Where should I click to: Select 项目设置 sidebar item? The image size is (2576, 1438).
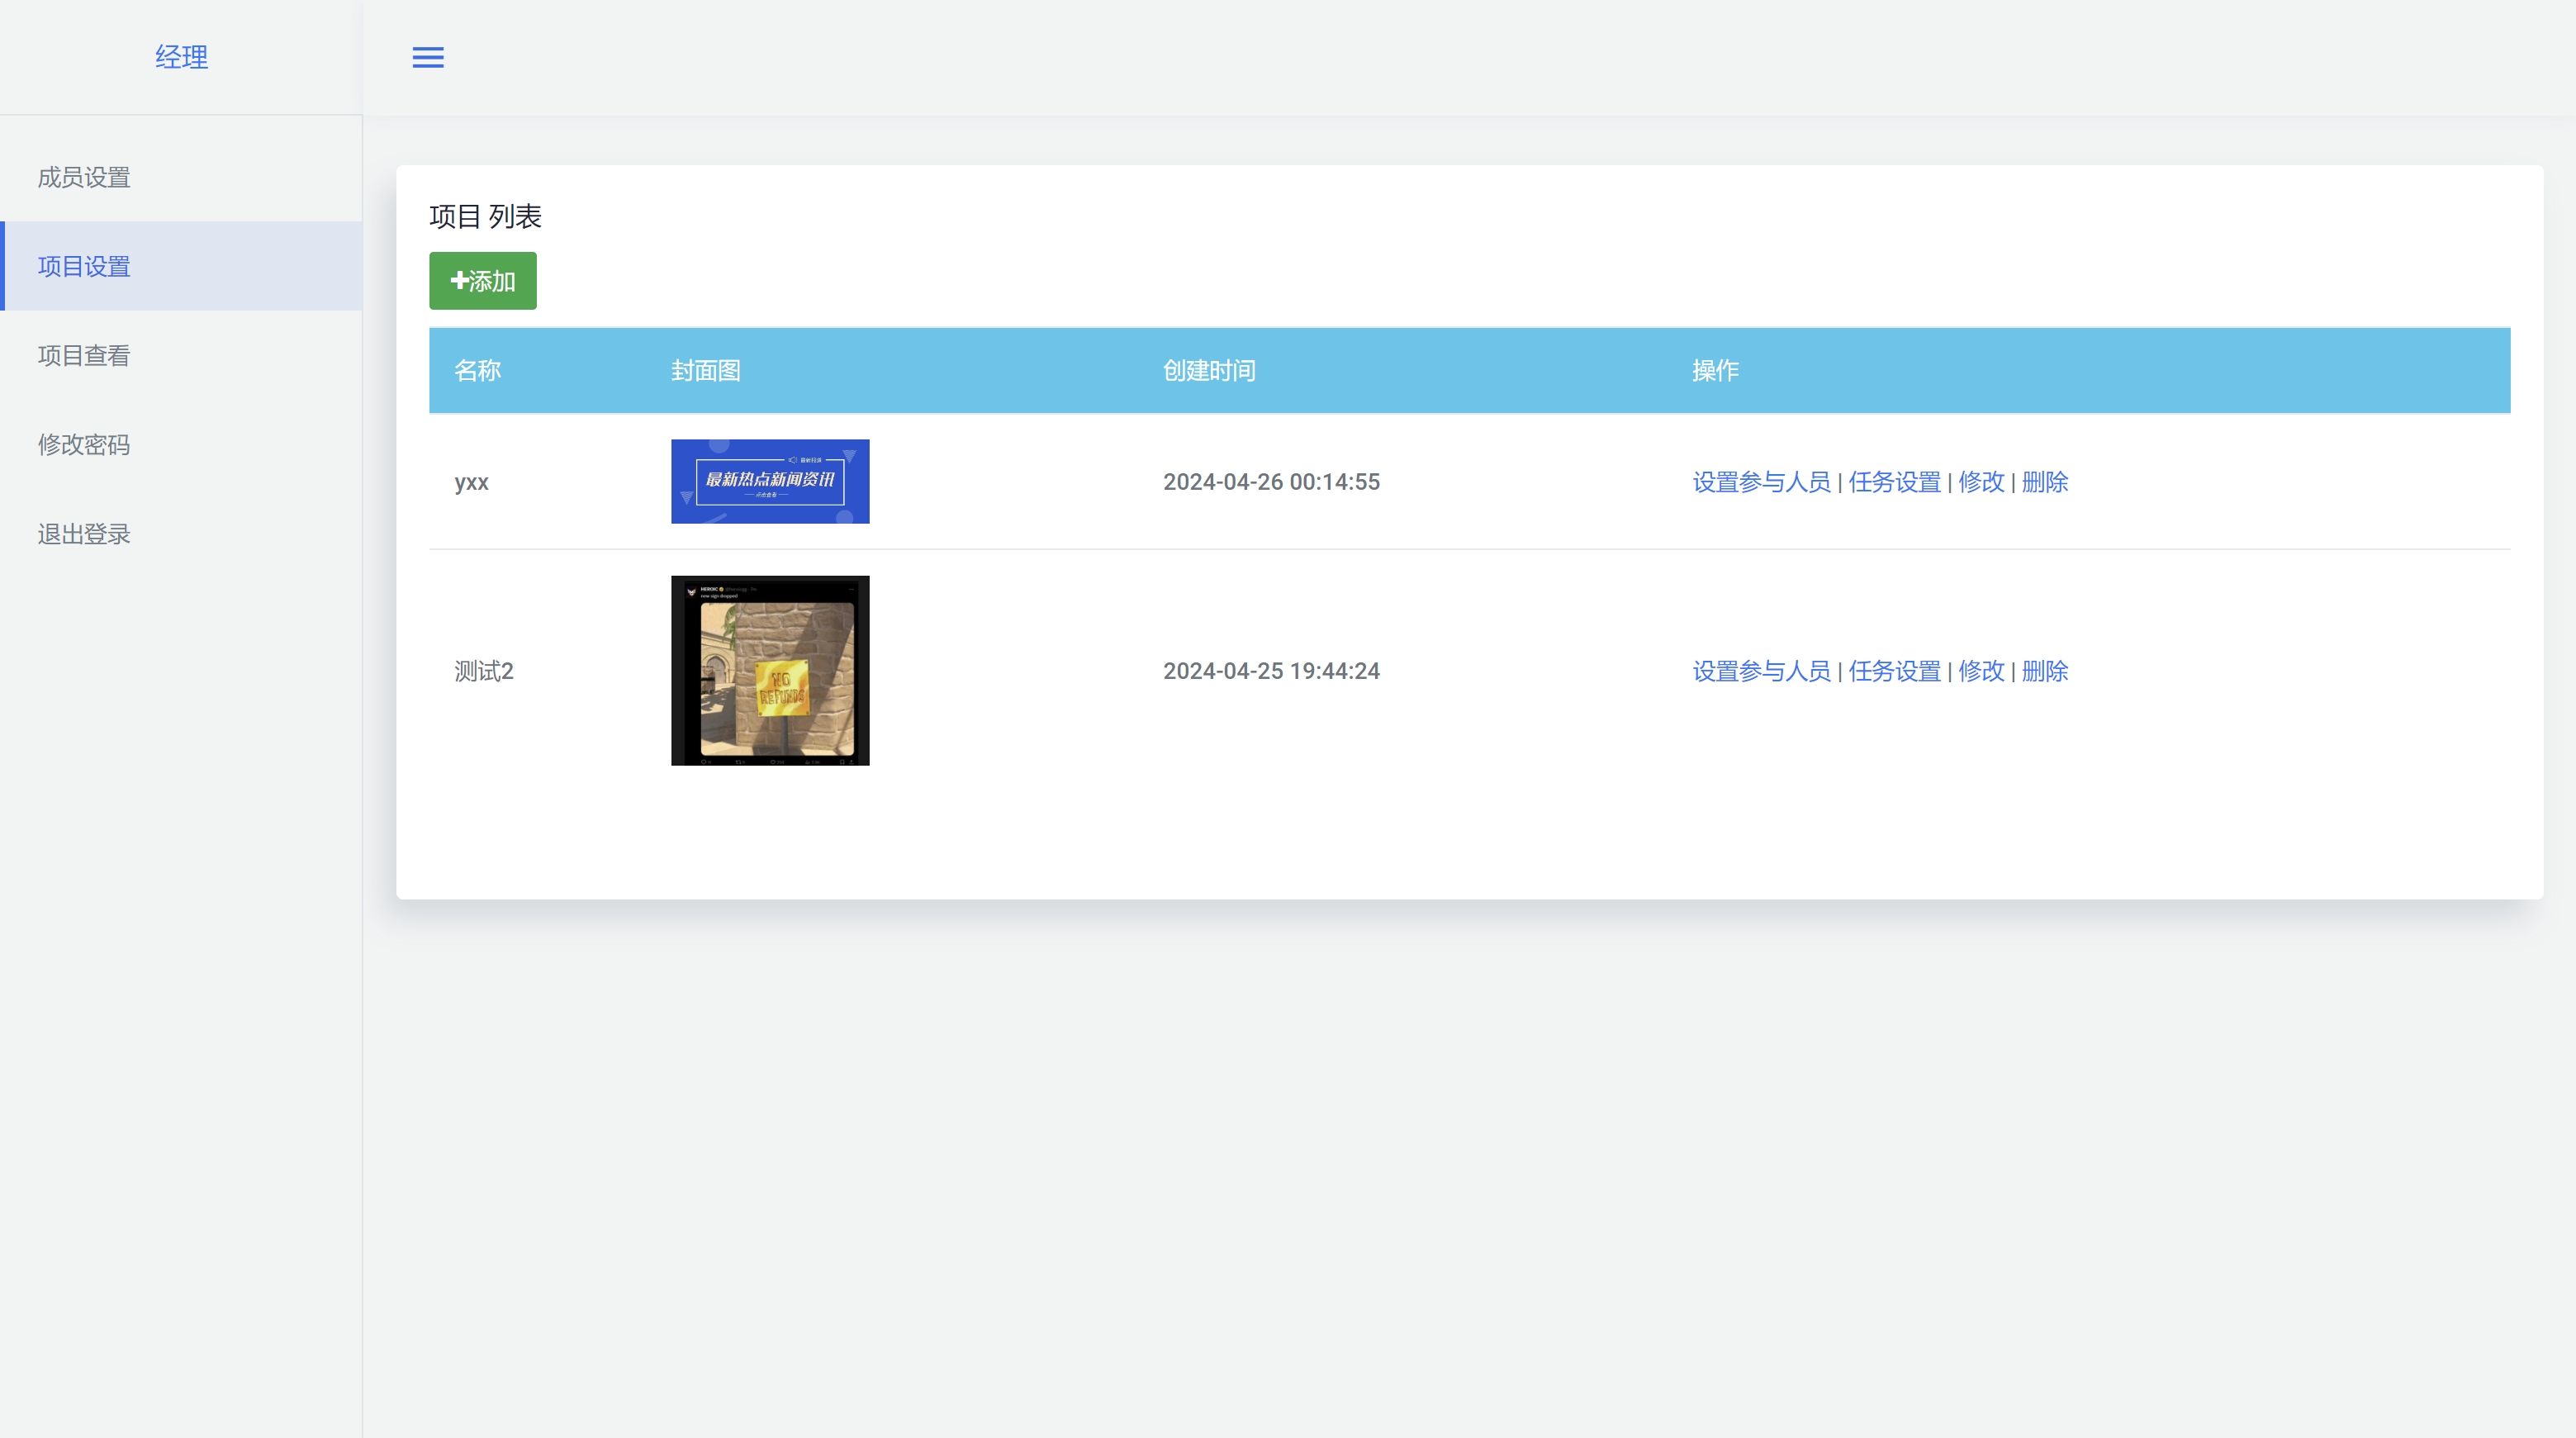point(181,266)
